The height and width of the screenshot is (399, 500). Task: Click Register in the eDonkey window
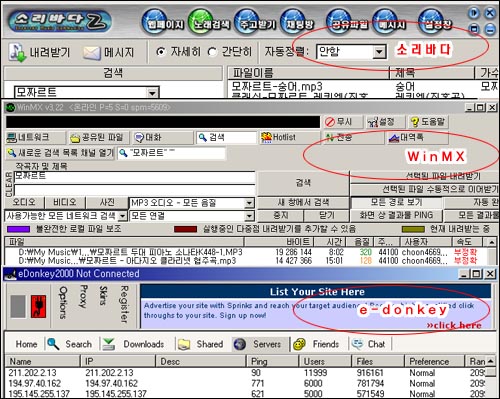pyautogui.click(x=124, y=304)
